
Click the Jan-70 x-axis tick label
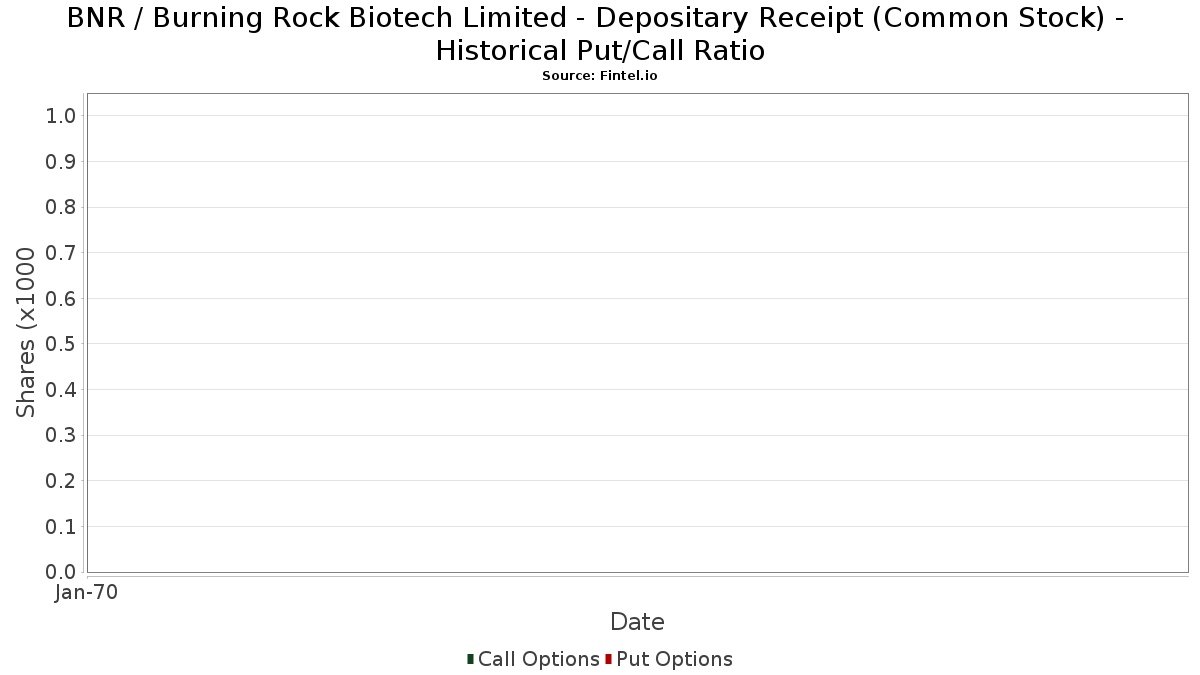pos(87,593)
